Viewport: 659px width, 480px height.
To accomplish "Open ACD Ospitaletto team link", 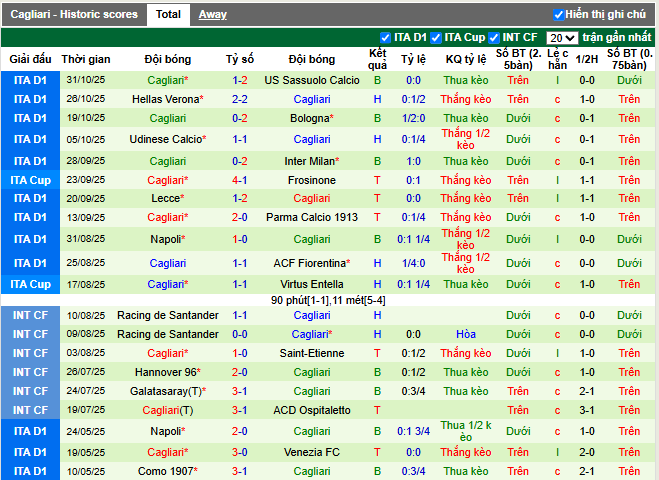I will pyautogui.click(x=312, y=410).
